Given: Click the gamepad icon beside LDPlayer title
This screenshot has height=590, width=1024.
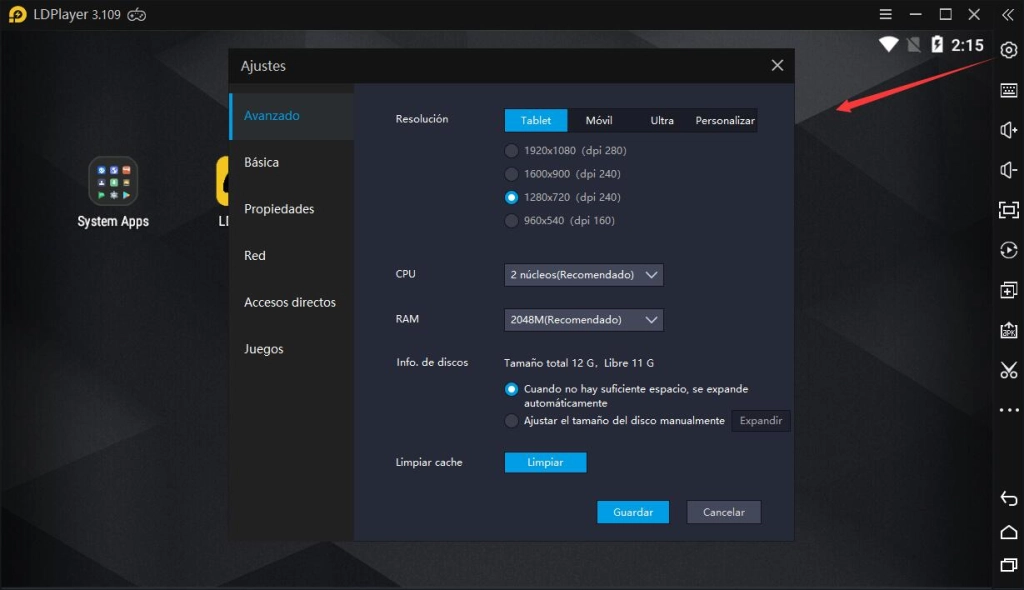Looking at the screenshot, I should pyautogui.click(x=136, y=14).
